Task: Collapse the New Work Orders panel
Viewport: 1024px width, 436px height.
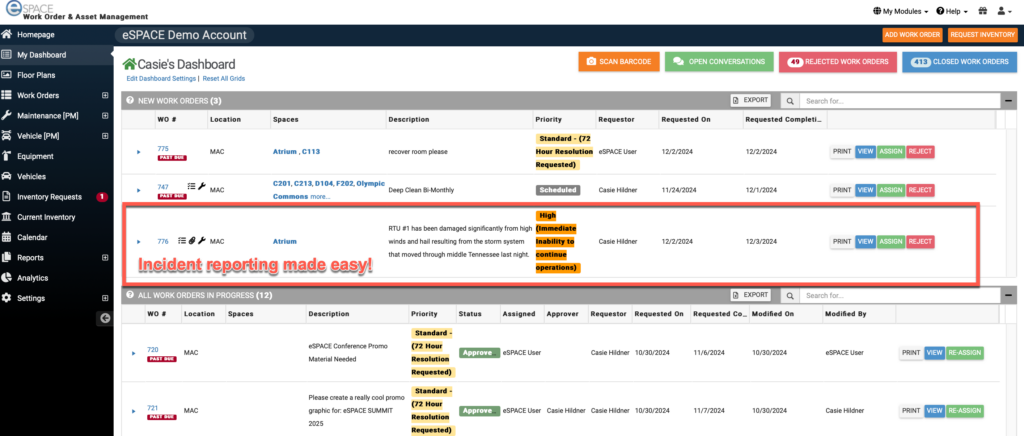Action: pos(1008,101)
